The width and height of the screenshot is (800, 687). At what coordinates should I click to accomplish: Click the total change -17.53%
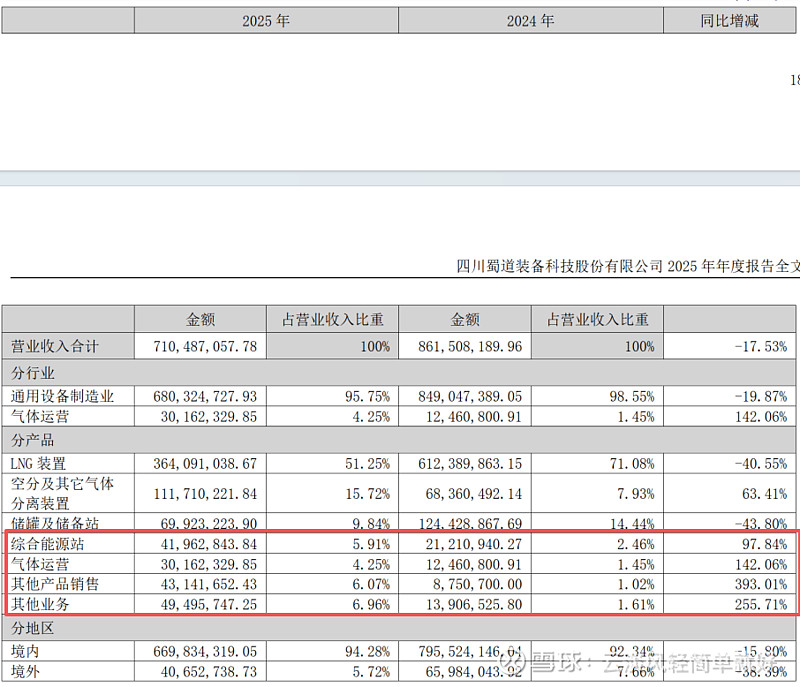click(761, 346)
